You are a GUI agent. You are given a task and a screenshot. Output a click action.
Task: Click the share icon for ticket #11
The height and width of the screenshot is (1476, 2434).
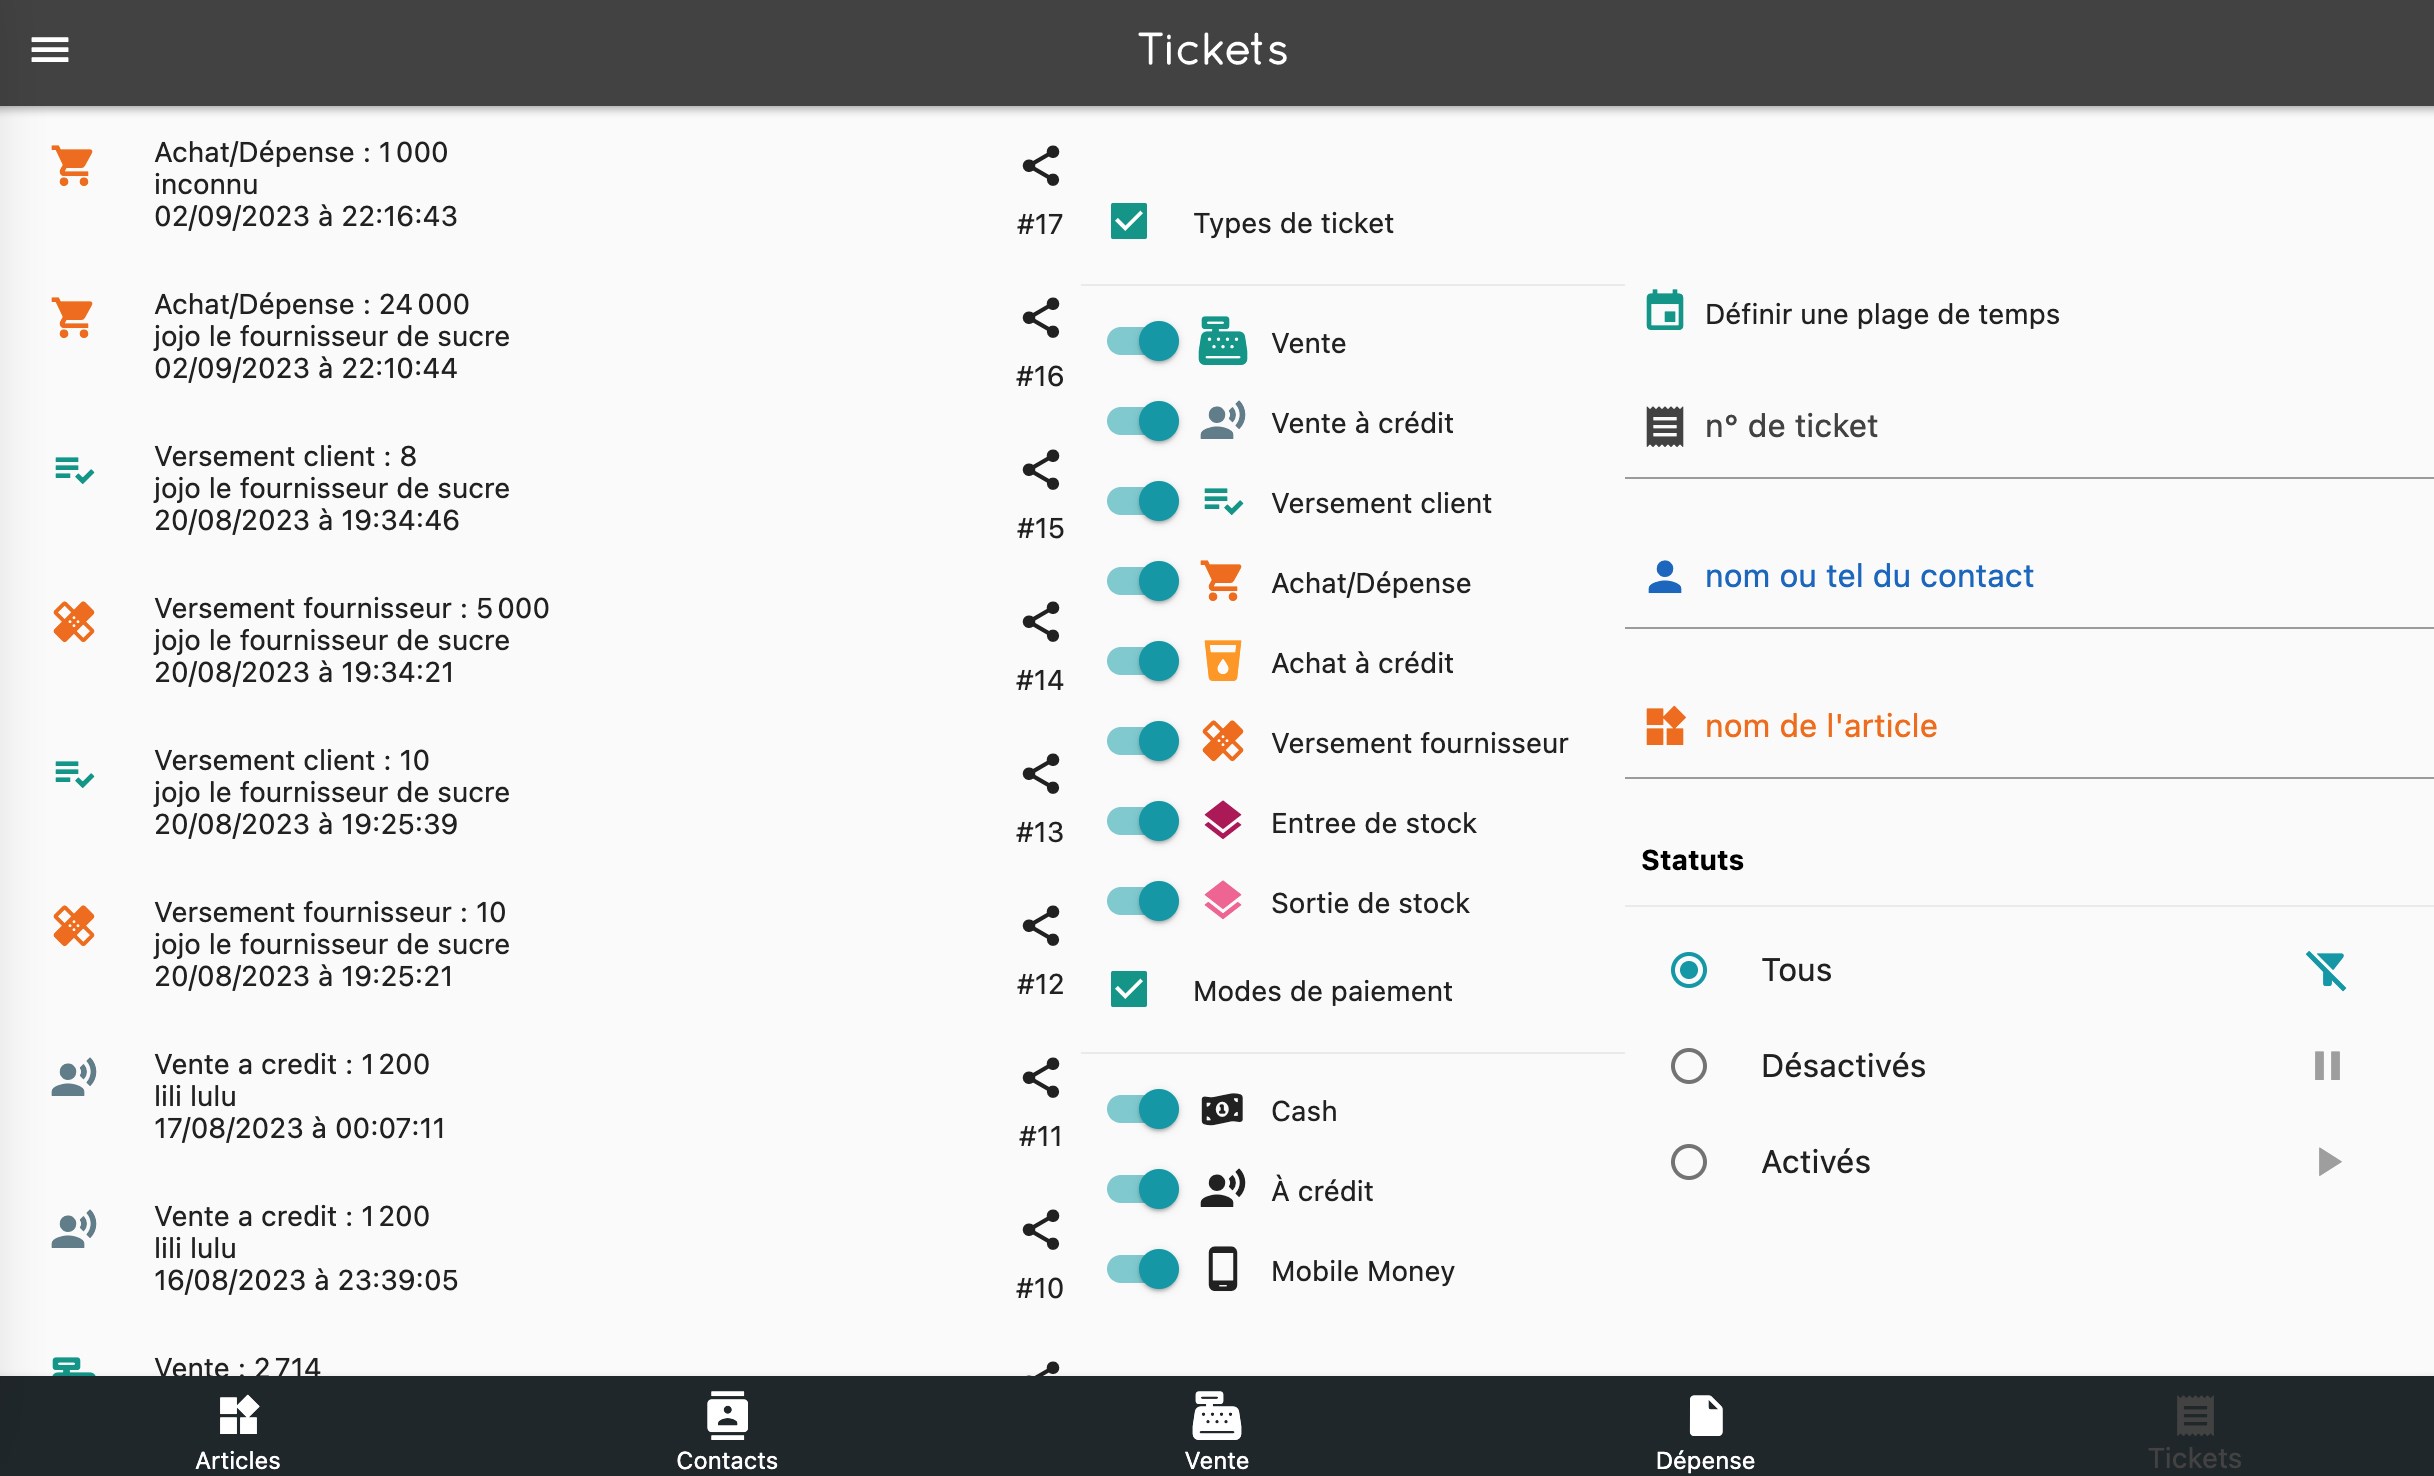(x=1040, y=1078)
